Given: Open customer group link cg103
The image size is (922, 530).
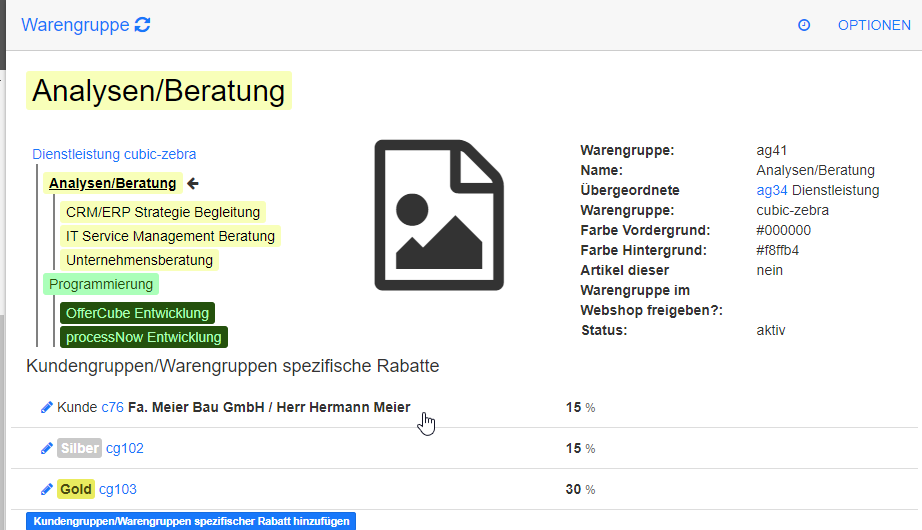Looking at the screenshot, I should pyautogui.click(x=118, y=489).
